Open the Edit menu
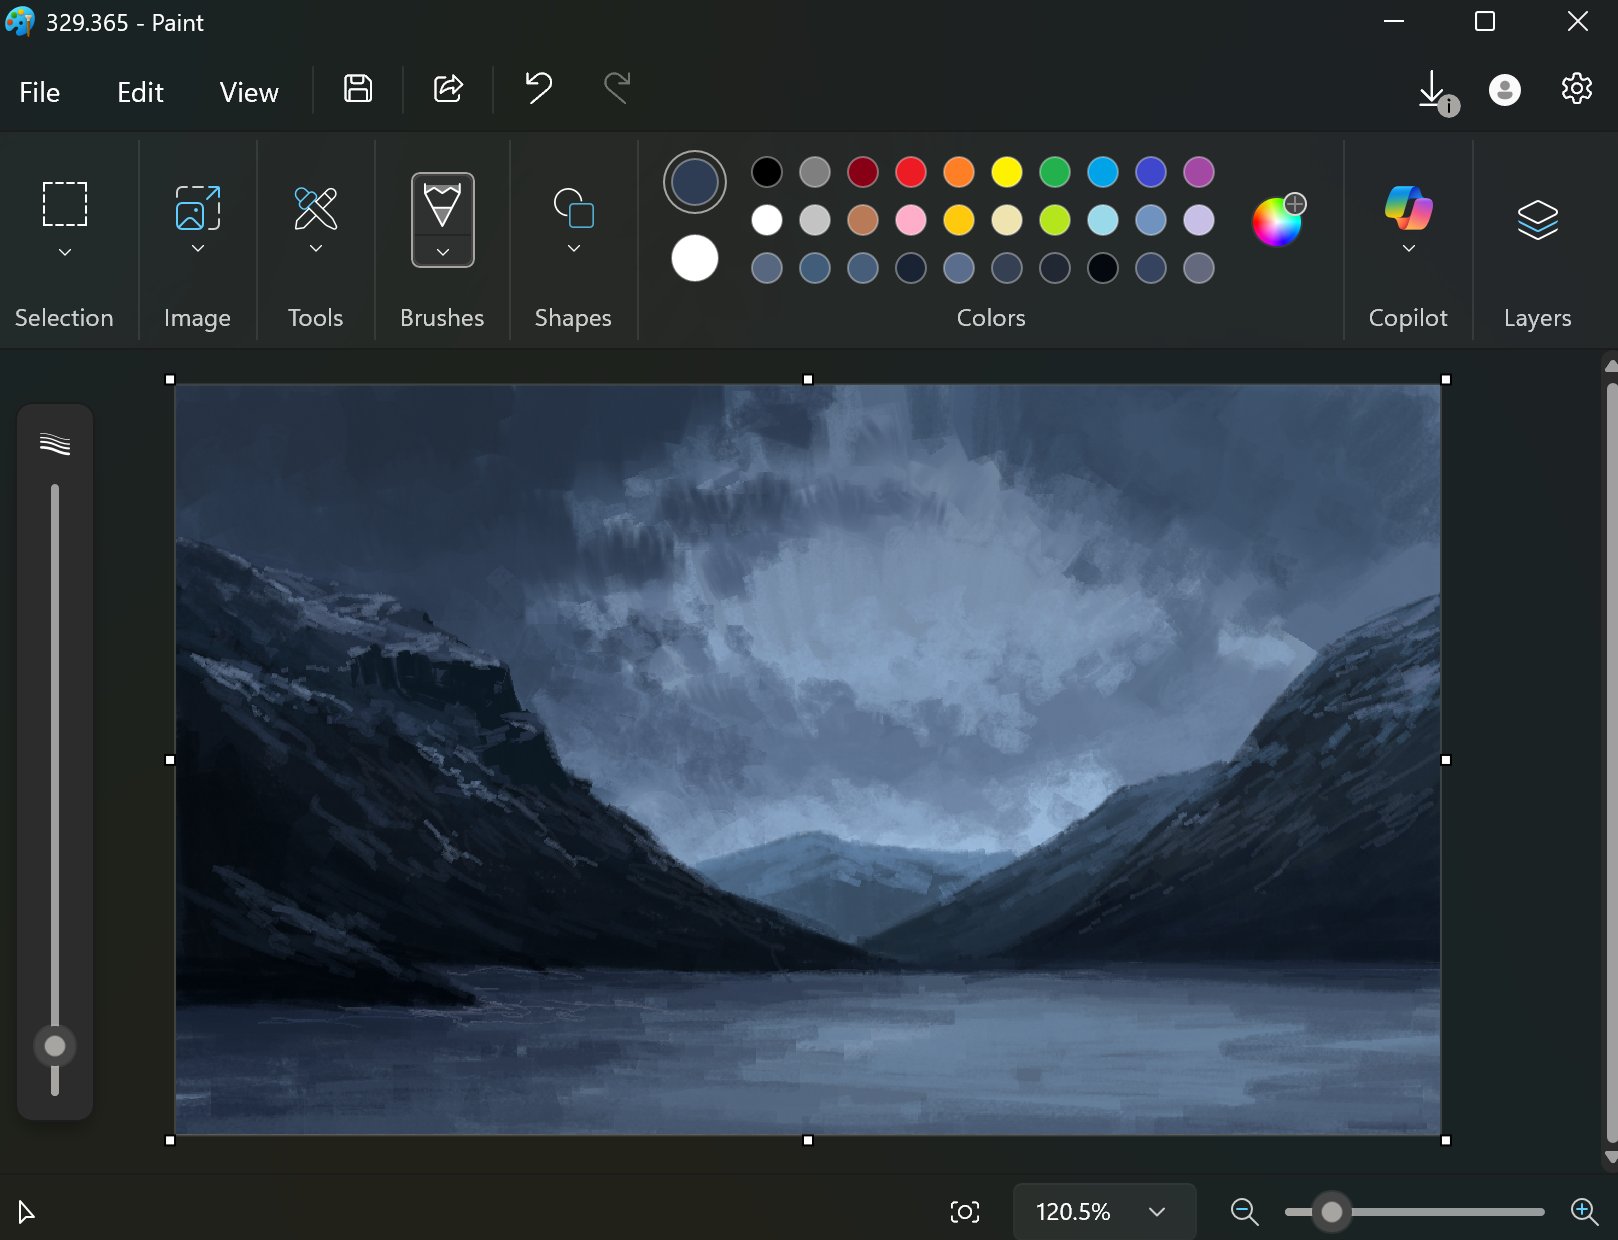 click(140, 92)
